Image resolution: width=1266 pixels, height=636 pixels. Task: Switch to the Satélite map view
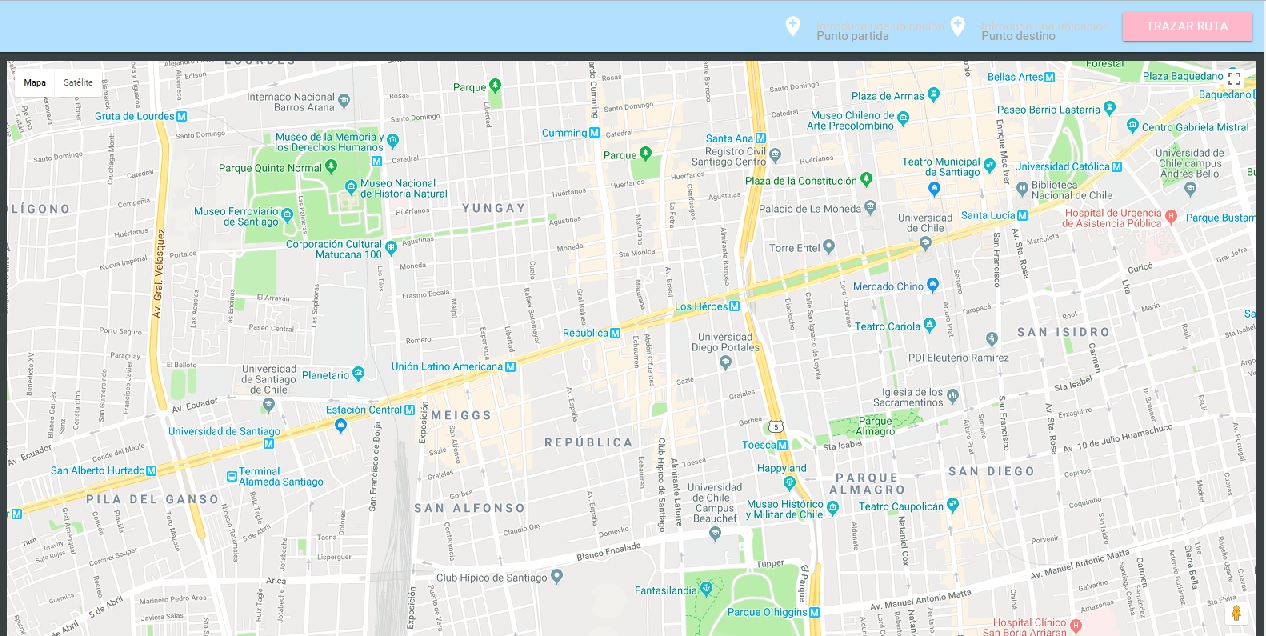(78, 83)
